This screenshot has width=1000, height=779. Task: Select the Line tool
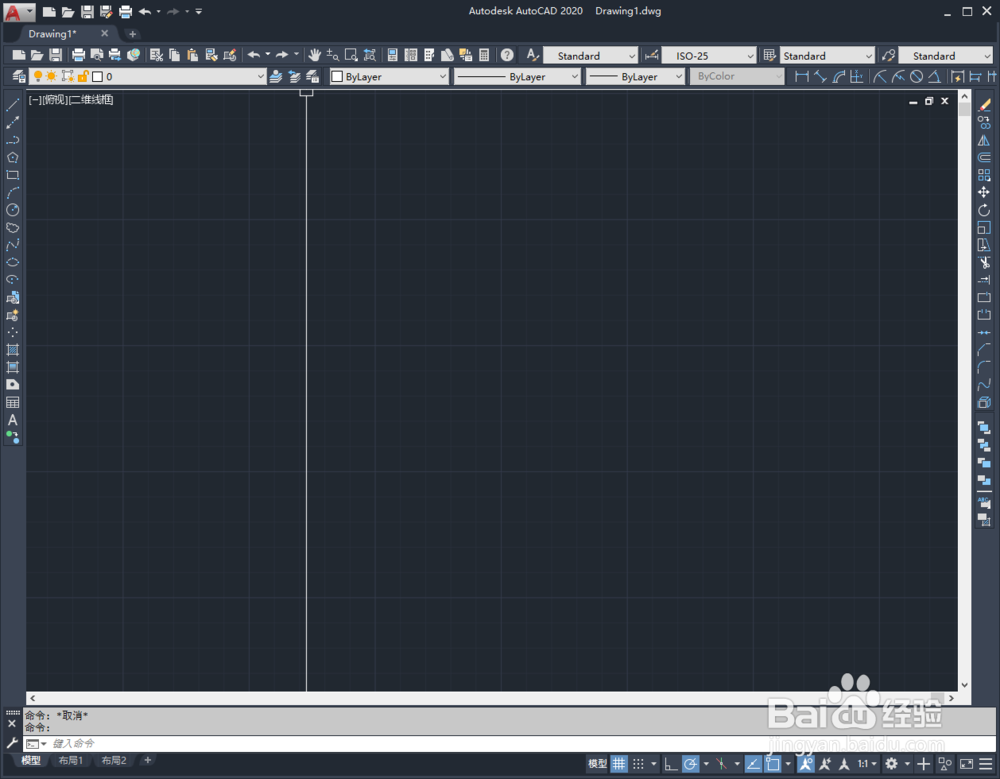(x=12, y=103)
